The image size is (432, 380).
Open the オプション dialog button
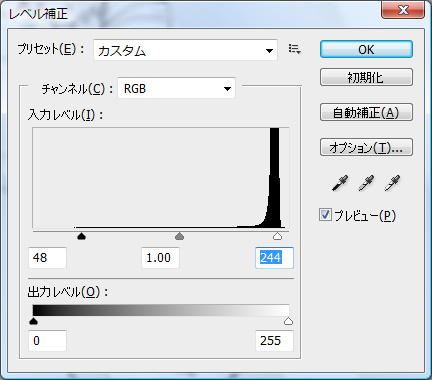coord(366,147)
